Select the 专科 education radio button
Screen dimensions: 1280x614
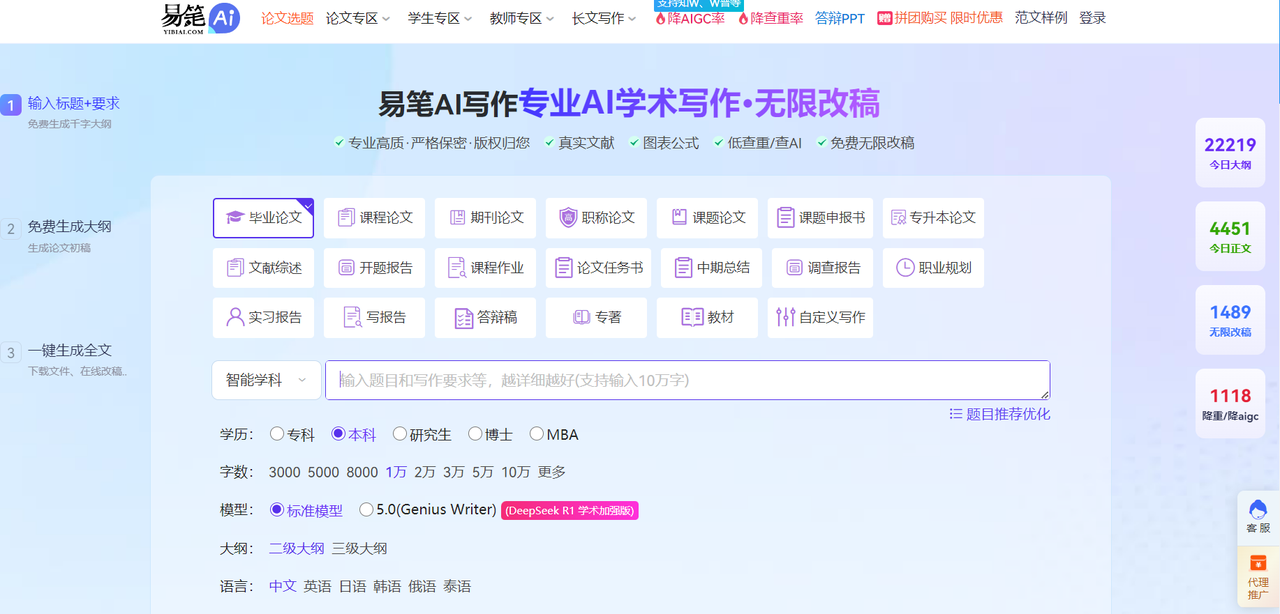(x=277, y=434)
